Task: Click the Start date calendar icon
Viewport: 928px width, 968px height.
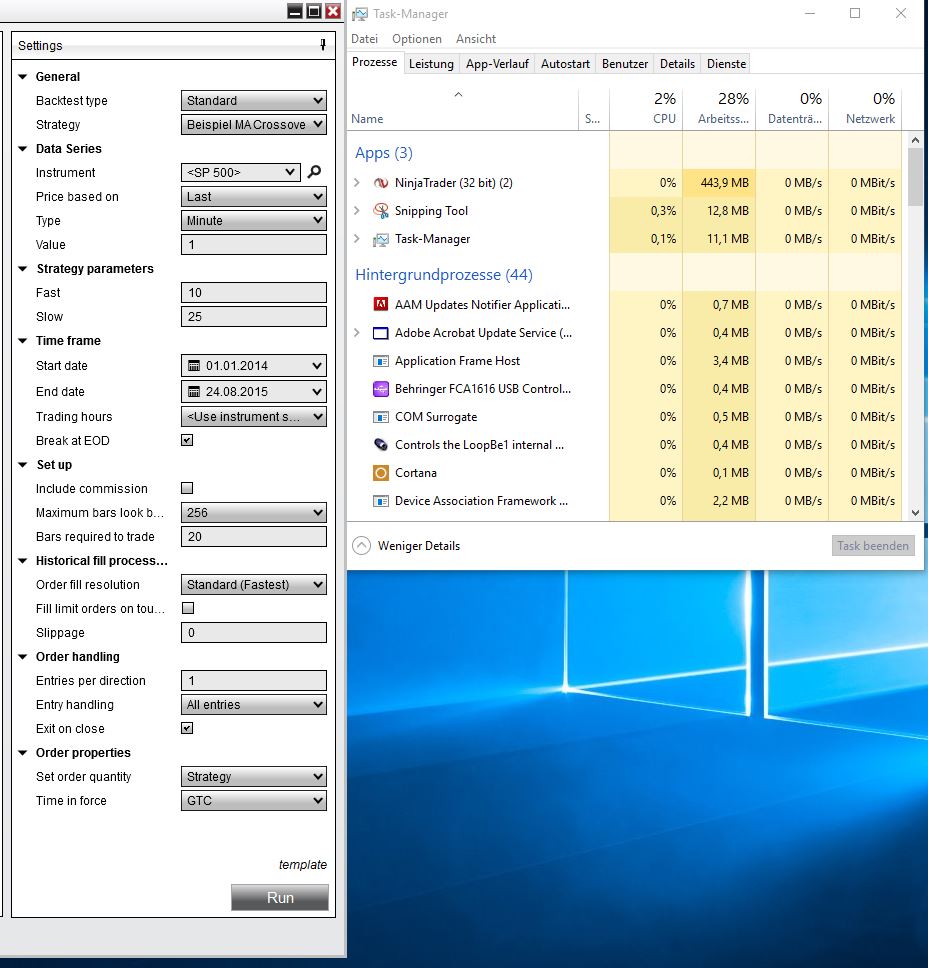Action: pyautogui.click(x=194, y=365)
